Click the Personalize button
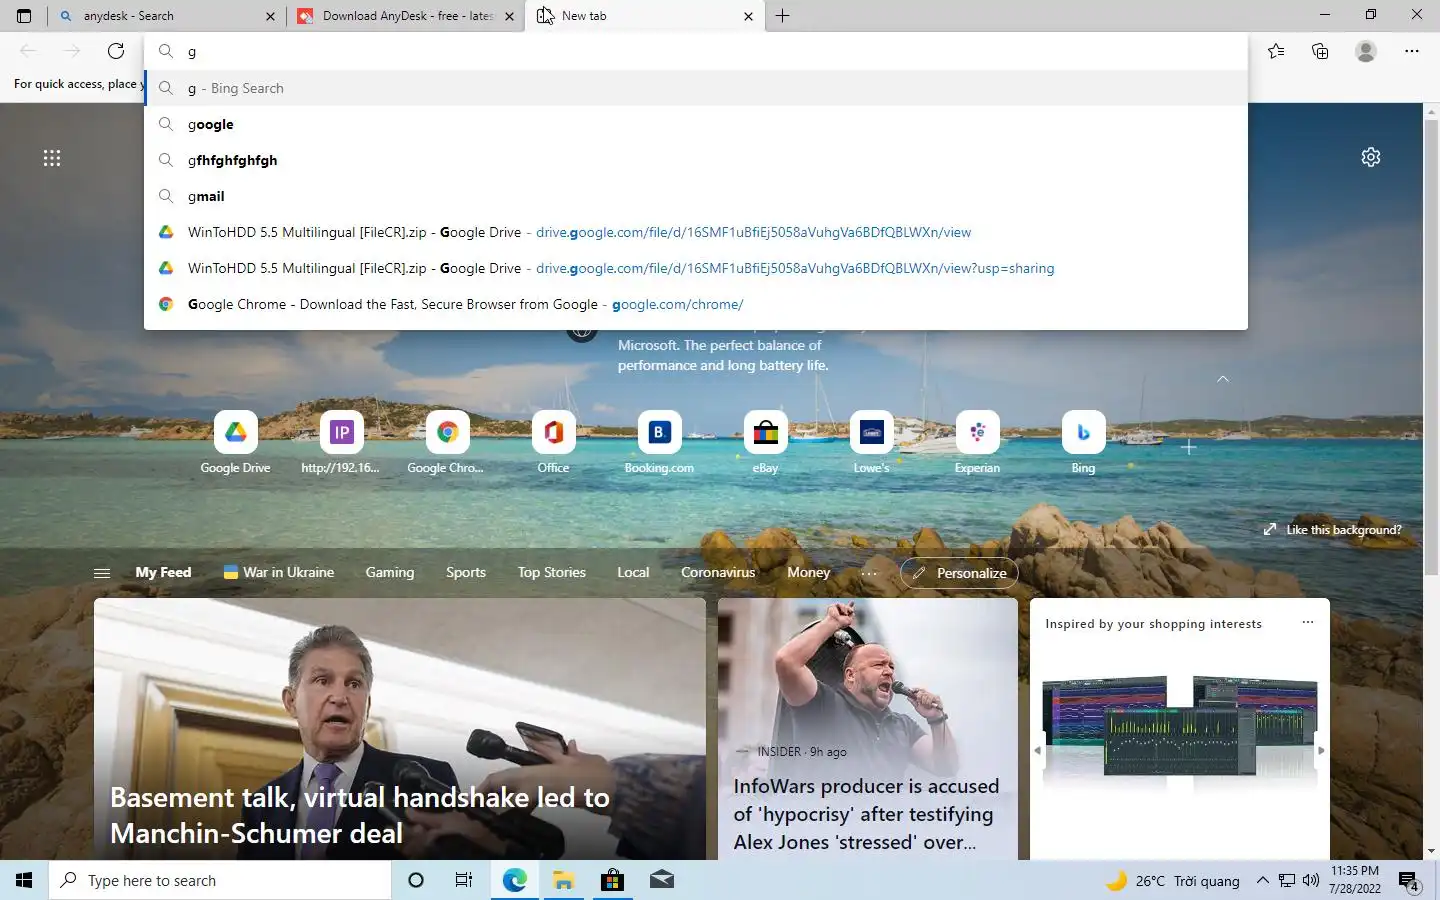Image resolution: width=1440 pixels, height=900 pixels. point(959,573)
